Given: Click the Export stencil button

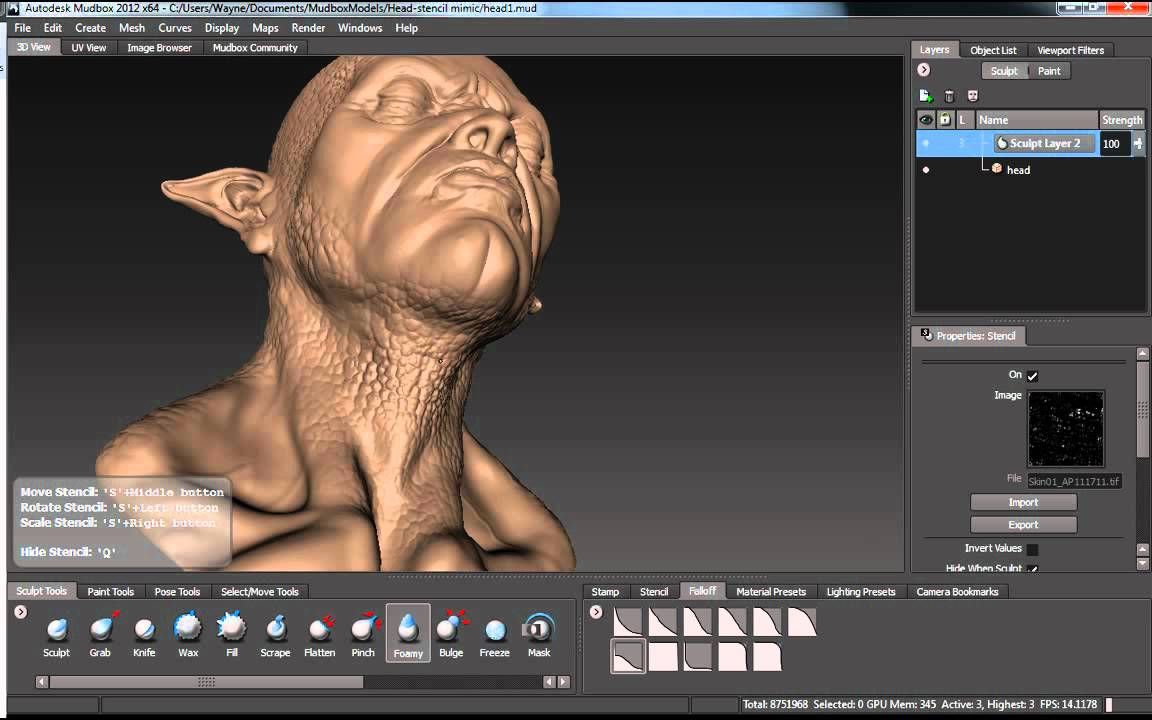Looking at the screenshot, I should point(1023,525).
